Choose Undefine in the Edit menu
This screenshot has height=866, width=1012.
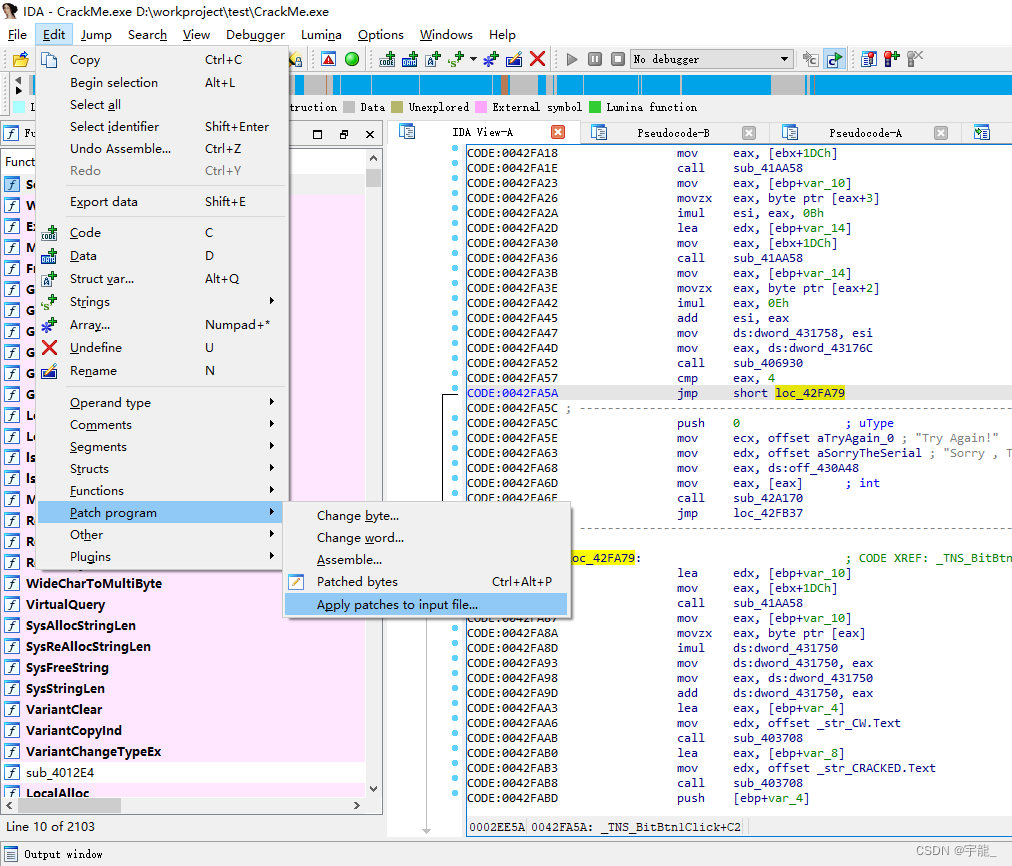point(161,348)
